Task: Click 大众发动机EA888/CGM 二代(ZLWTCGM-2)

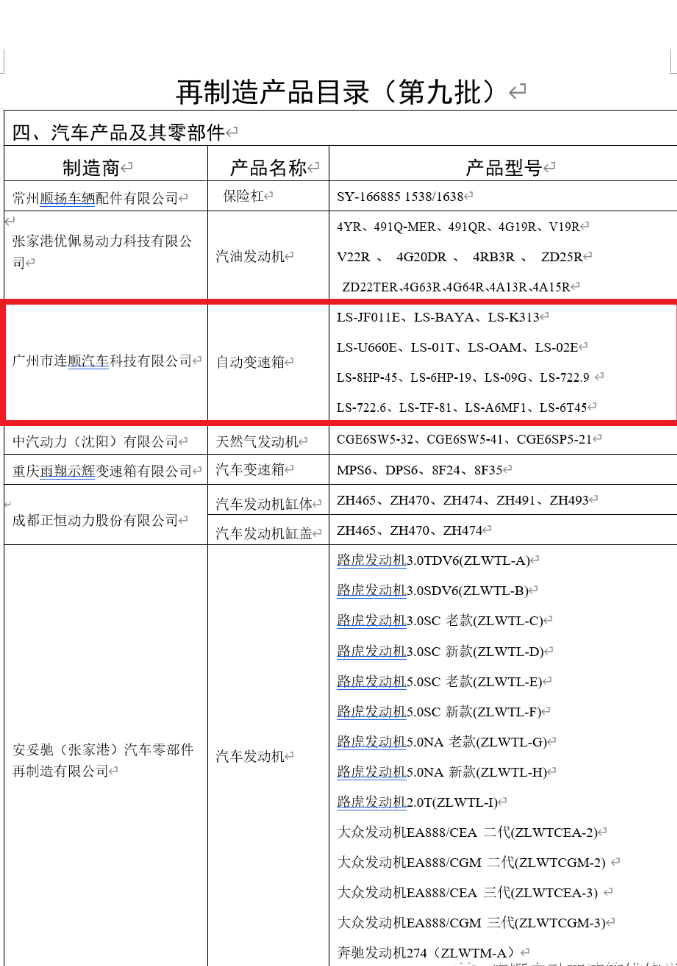Action: point(471,862)
